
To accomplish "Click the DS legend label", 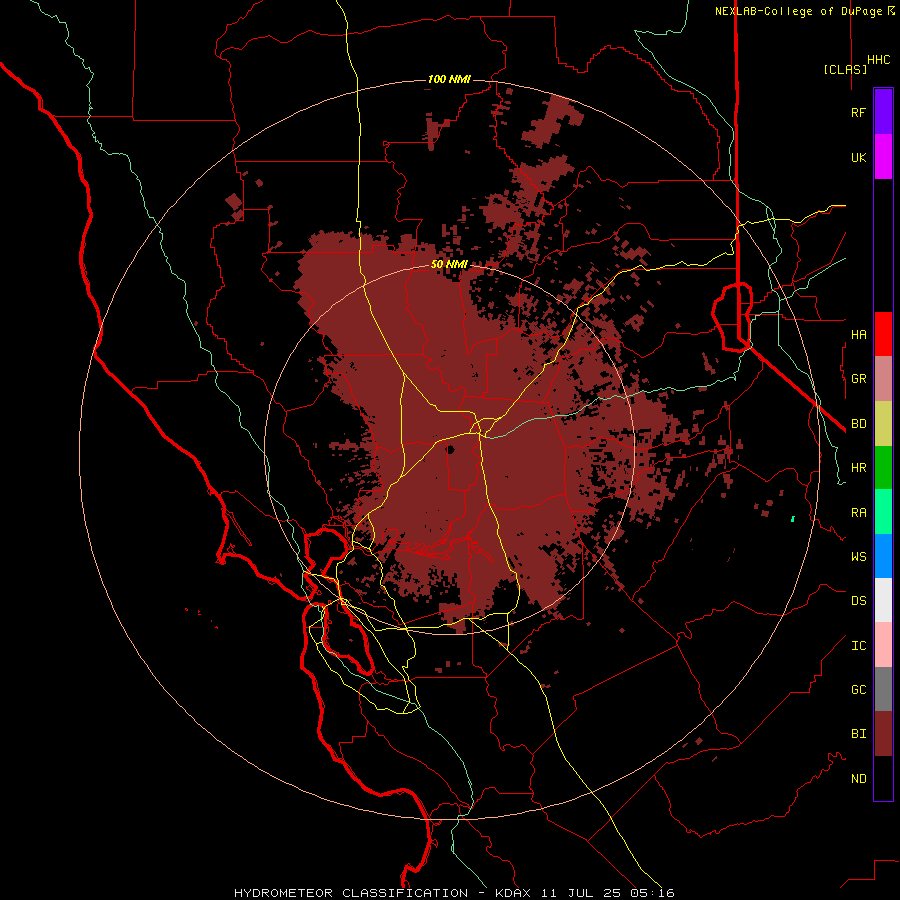I will (x=858, y=601).
